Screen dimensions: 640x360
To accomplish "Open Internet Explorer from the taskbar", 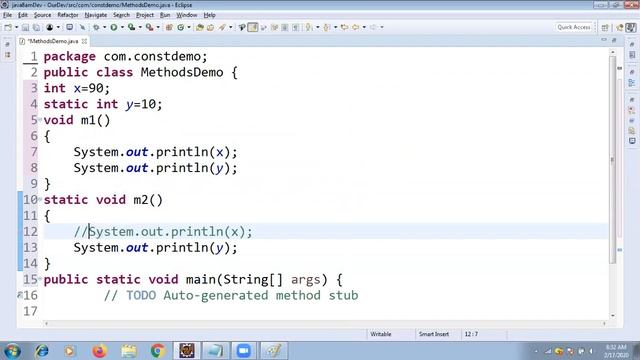I will [41, 351].
